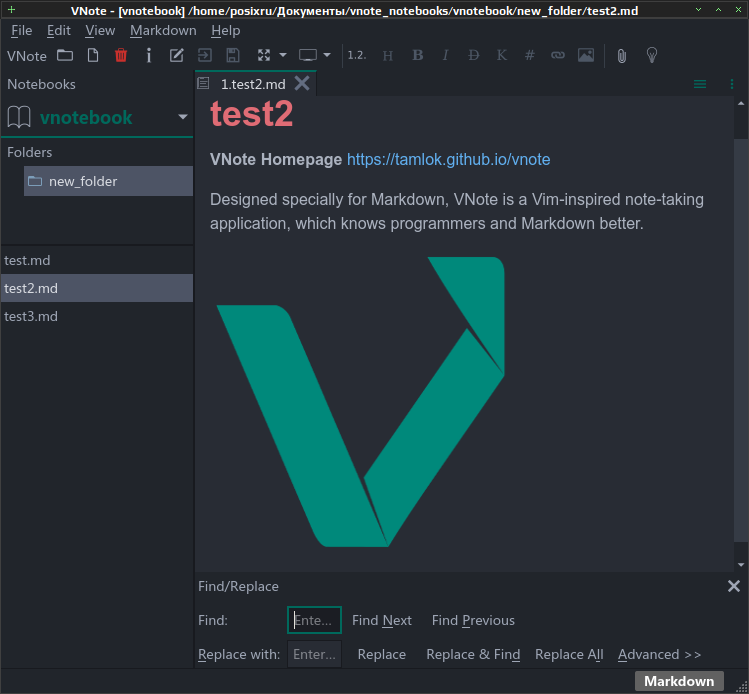
Task: Click the inline code K icon
Action: click(502, 55)
